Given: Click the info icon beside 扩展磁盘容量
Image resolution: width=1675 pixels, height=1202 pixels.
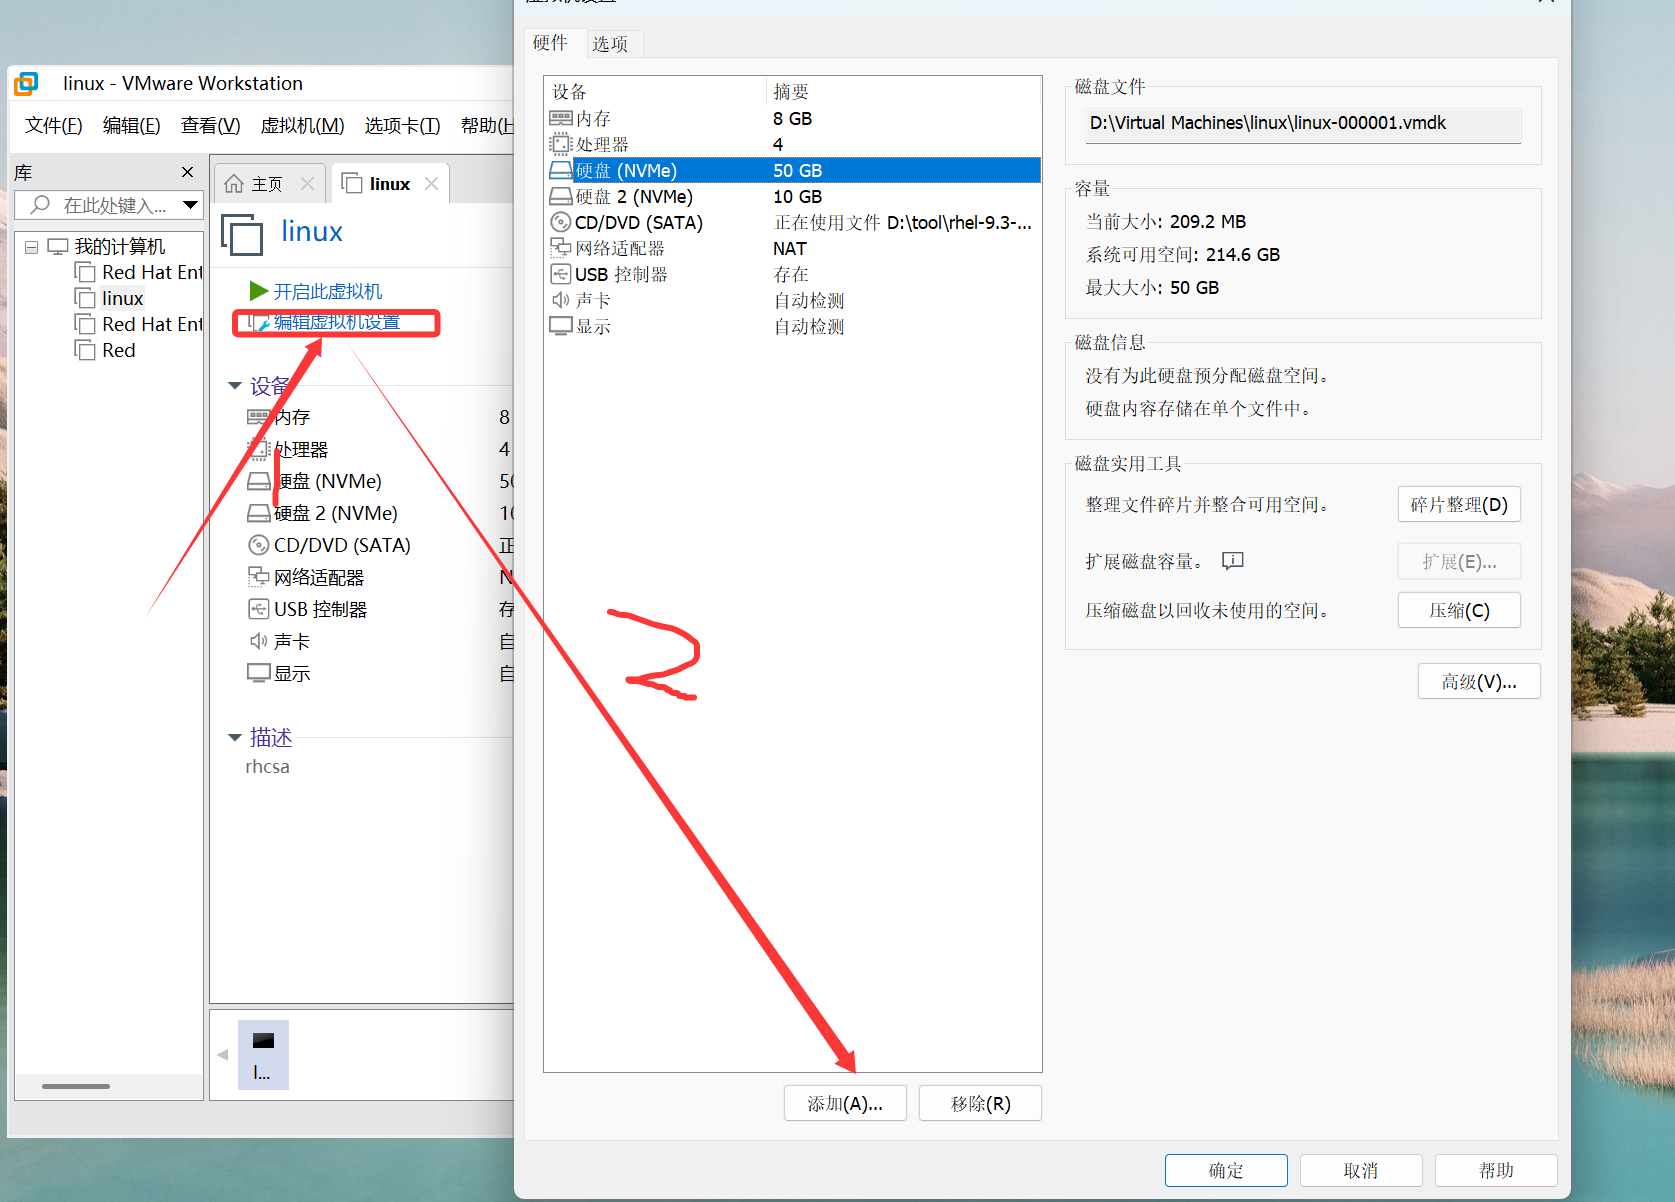Looking at the screenshot, I should coord(1233,561).
